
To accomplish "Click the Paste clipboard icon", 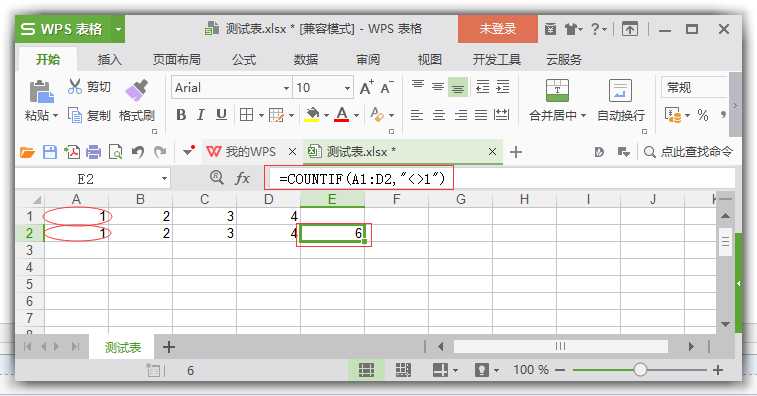I will 42,91.
